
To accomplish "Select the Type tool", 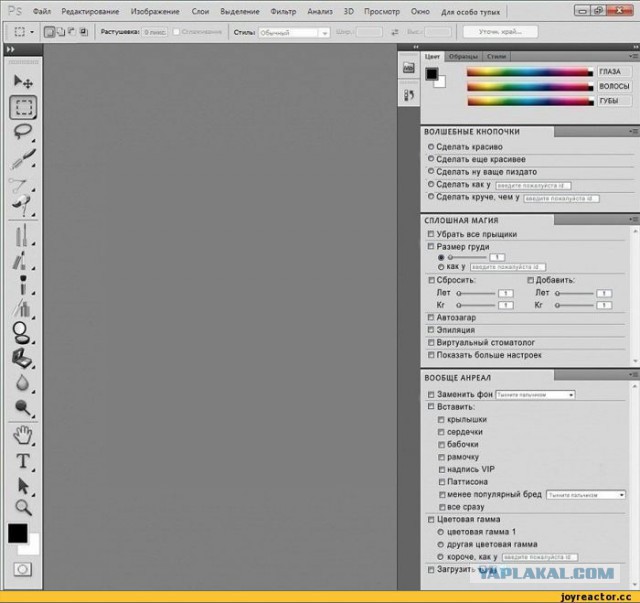I will [23, 461].
